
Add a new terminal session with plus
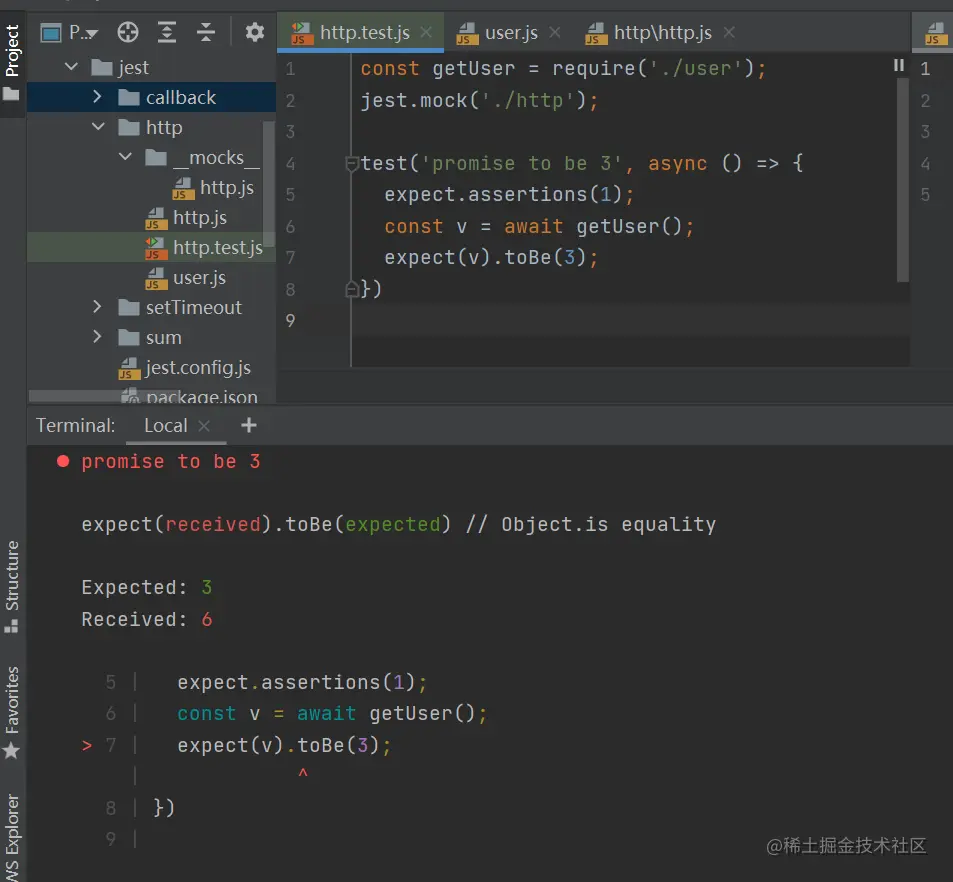point(249,425)
